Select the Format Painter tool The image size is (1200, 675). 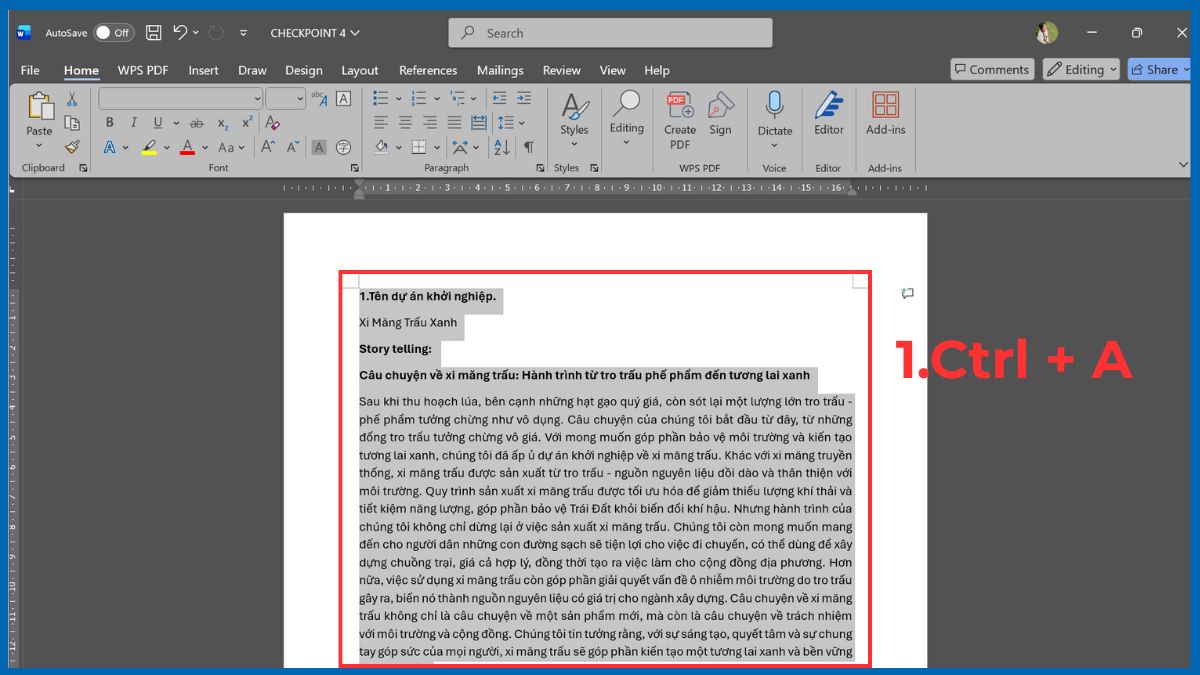[72, 146]
